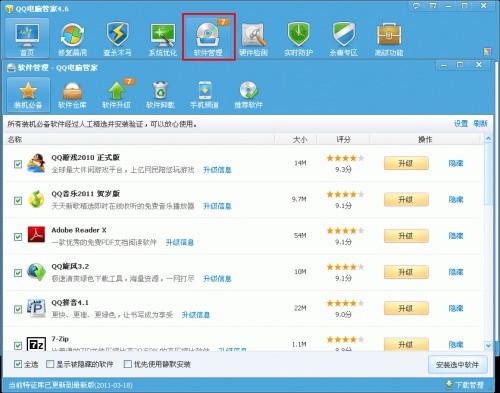Screen dimensions: 500x393
Task: Click the 刷新 refresh link
Action: (x=480, y=124)
